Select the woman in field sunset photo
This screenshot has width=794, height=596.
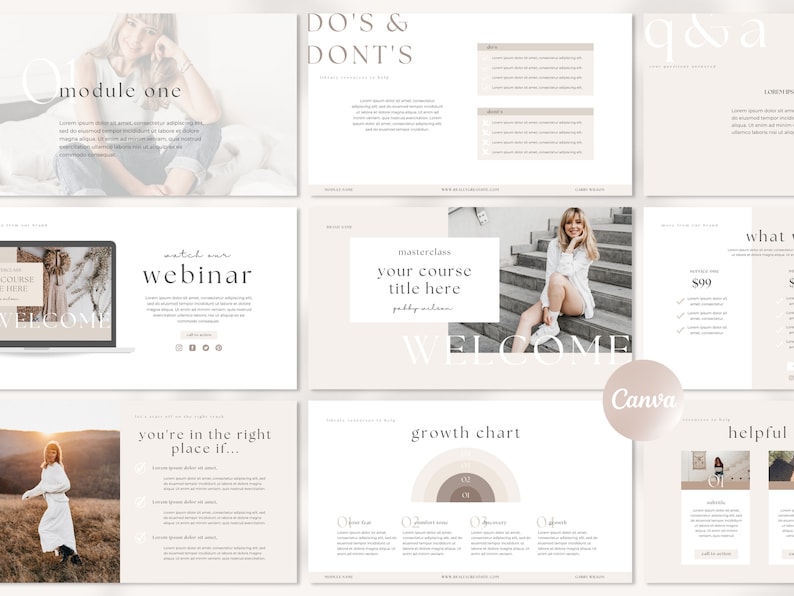(60, 492)
